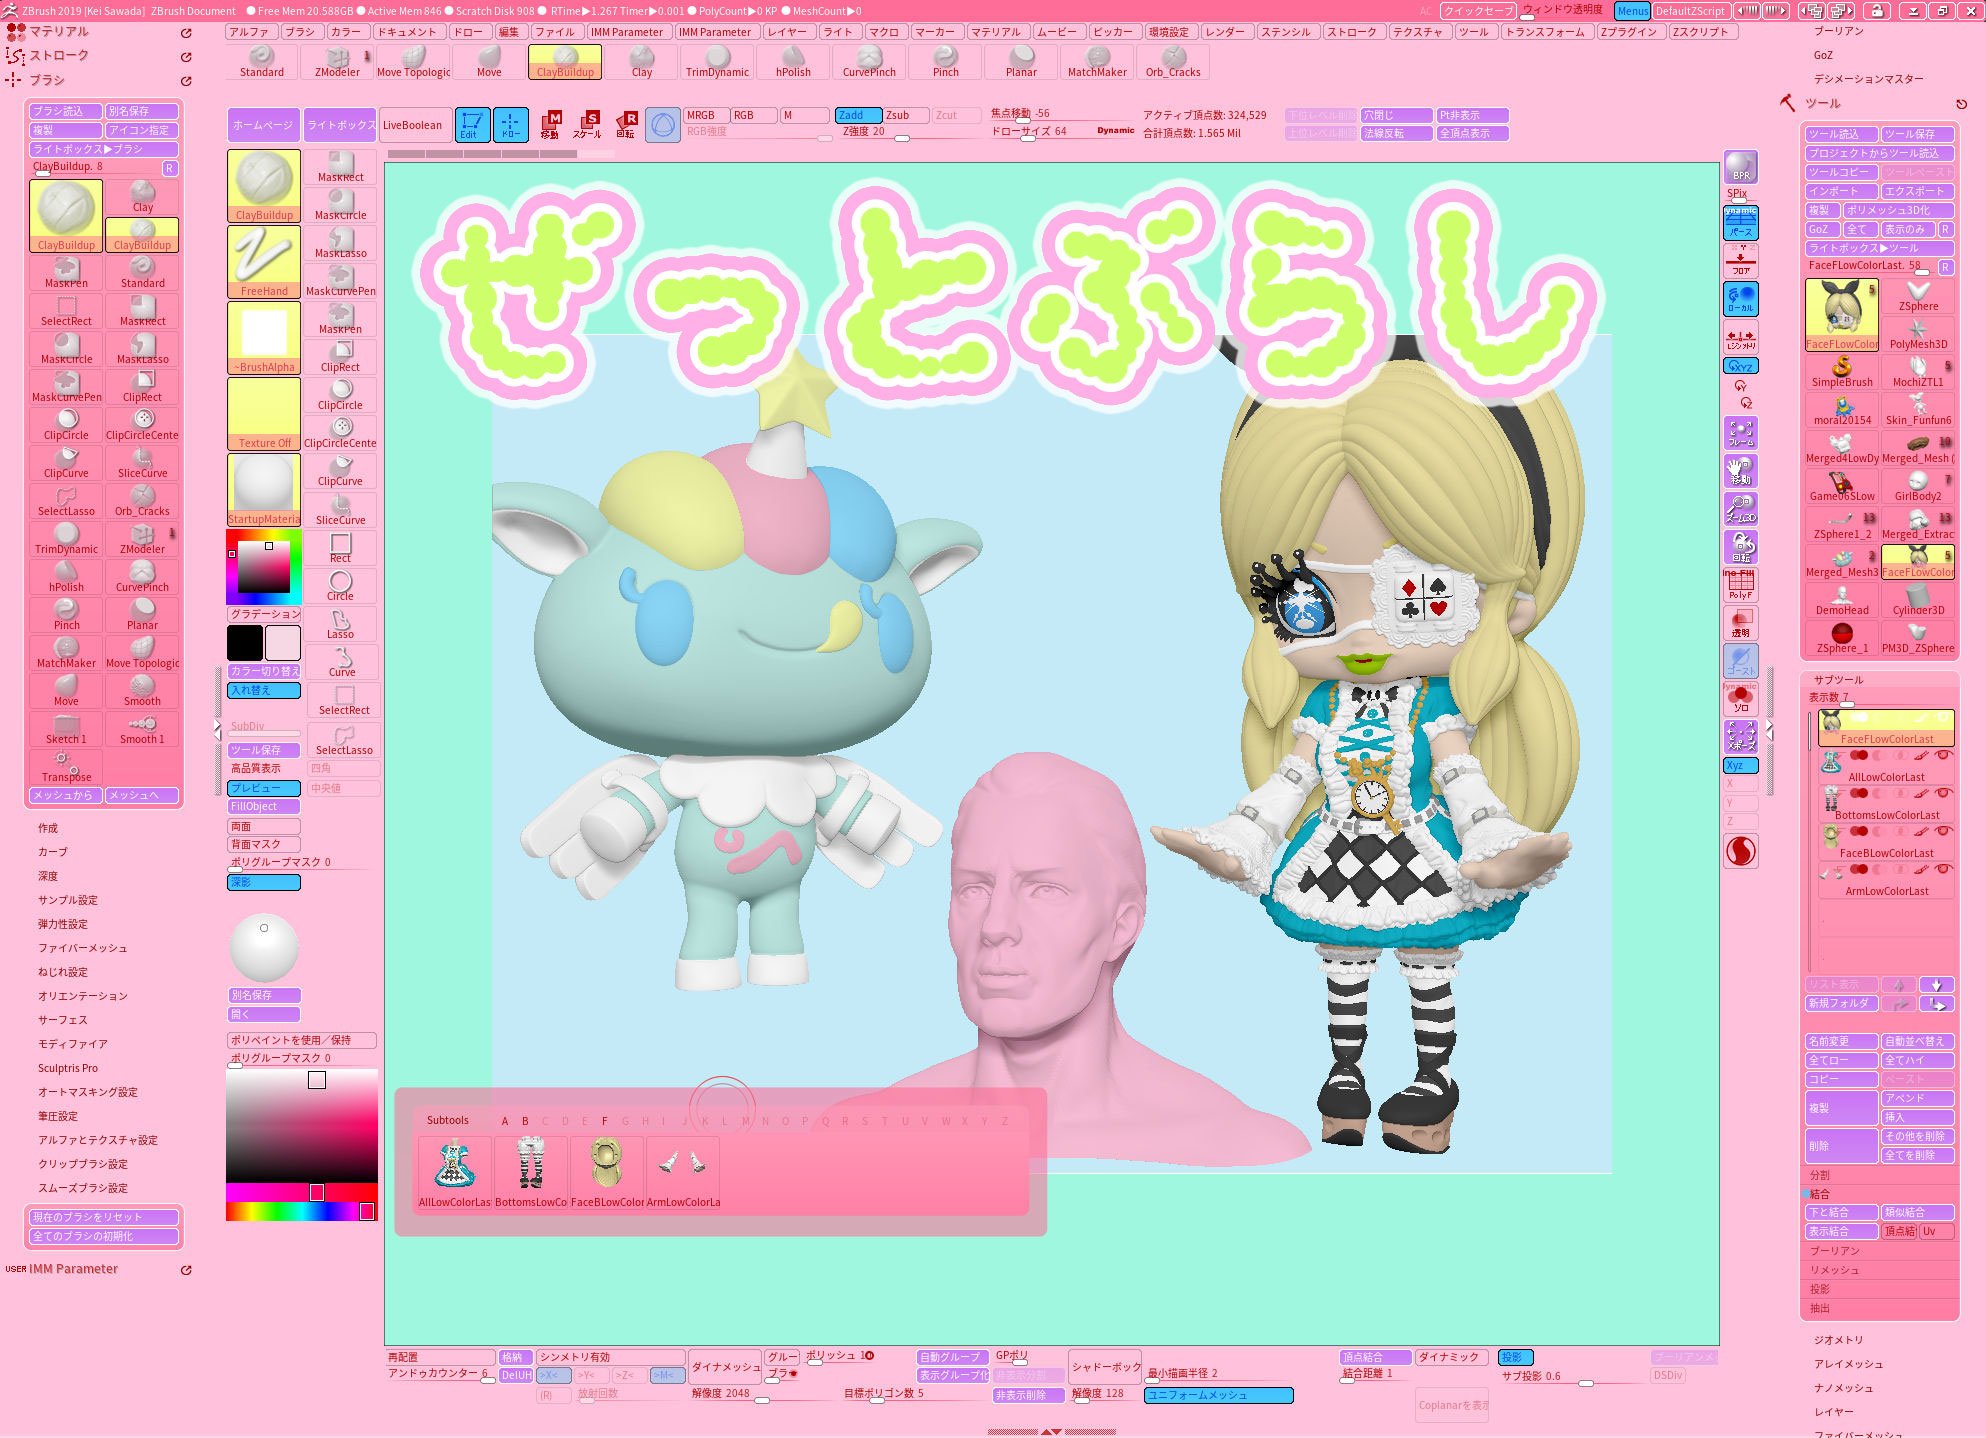Click the Frame (フレーム) view icon
This screenshot has width=1986, height=1438.
[1741, 433]
